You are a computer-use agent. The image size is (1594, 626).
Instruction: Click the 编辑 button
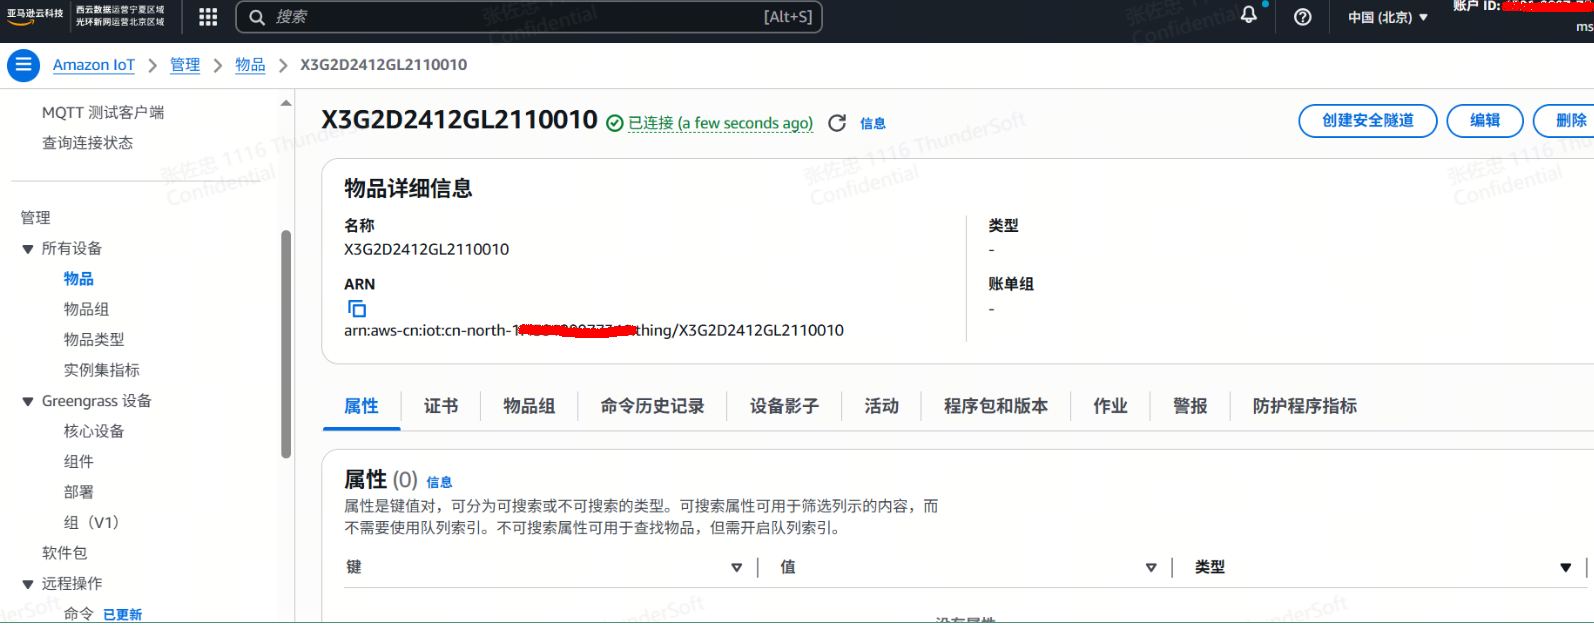pos(1485,121)
